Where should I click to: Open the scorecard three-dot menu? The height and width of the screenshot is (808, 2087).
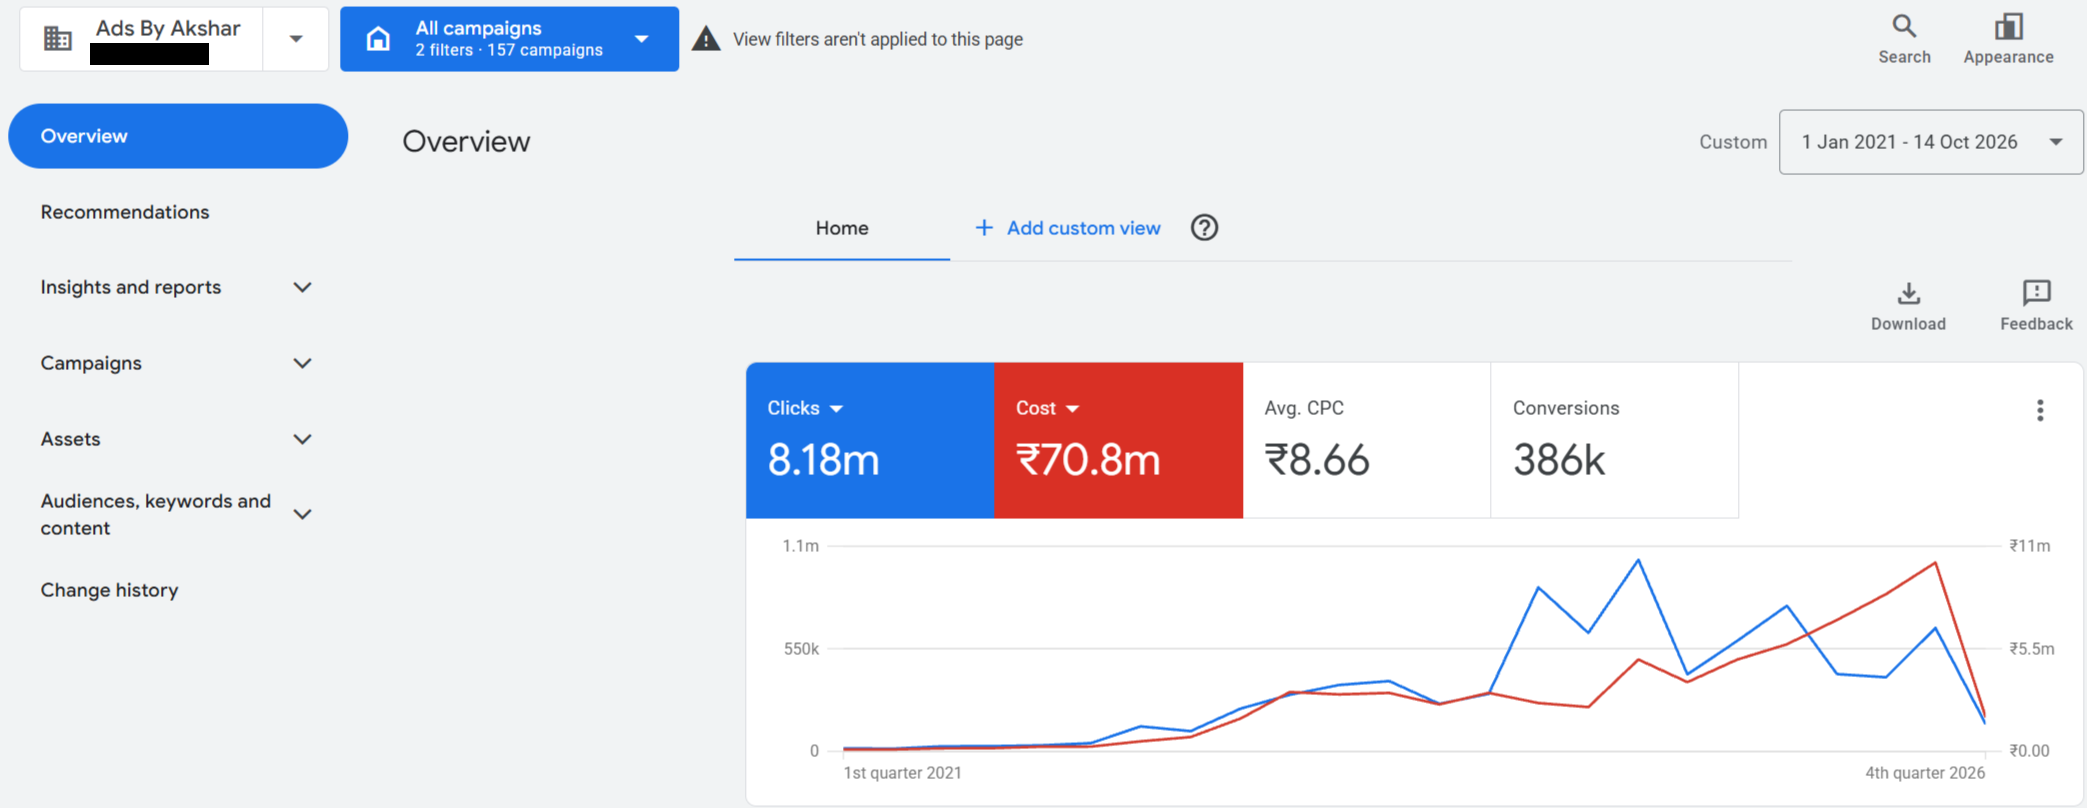(x=2040, y=410)
